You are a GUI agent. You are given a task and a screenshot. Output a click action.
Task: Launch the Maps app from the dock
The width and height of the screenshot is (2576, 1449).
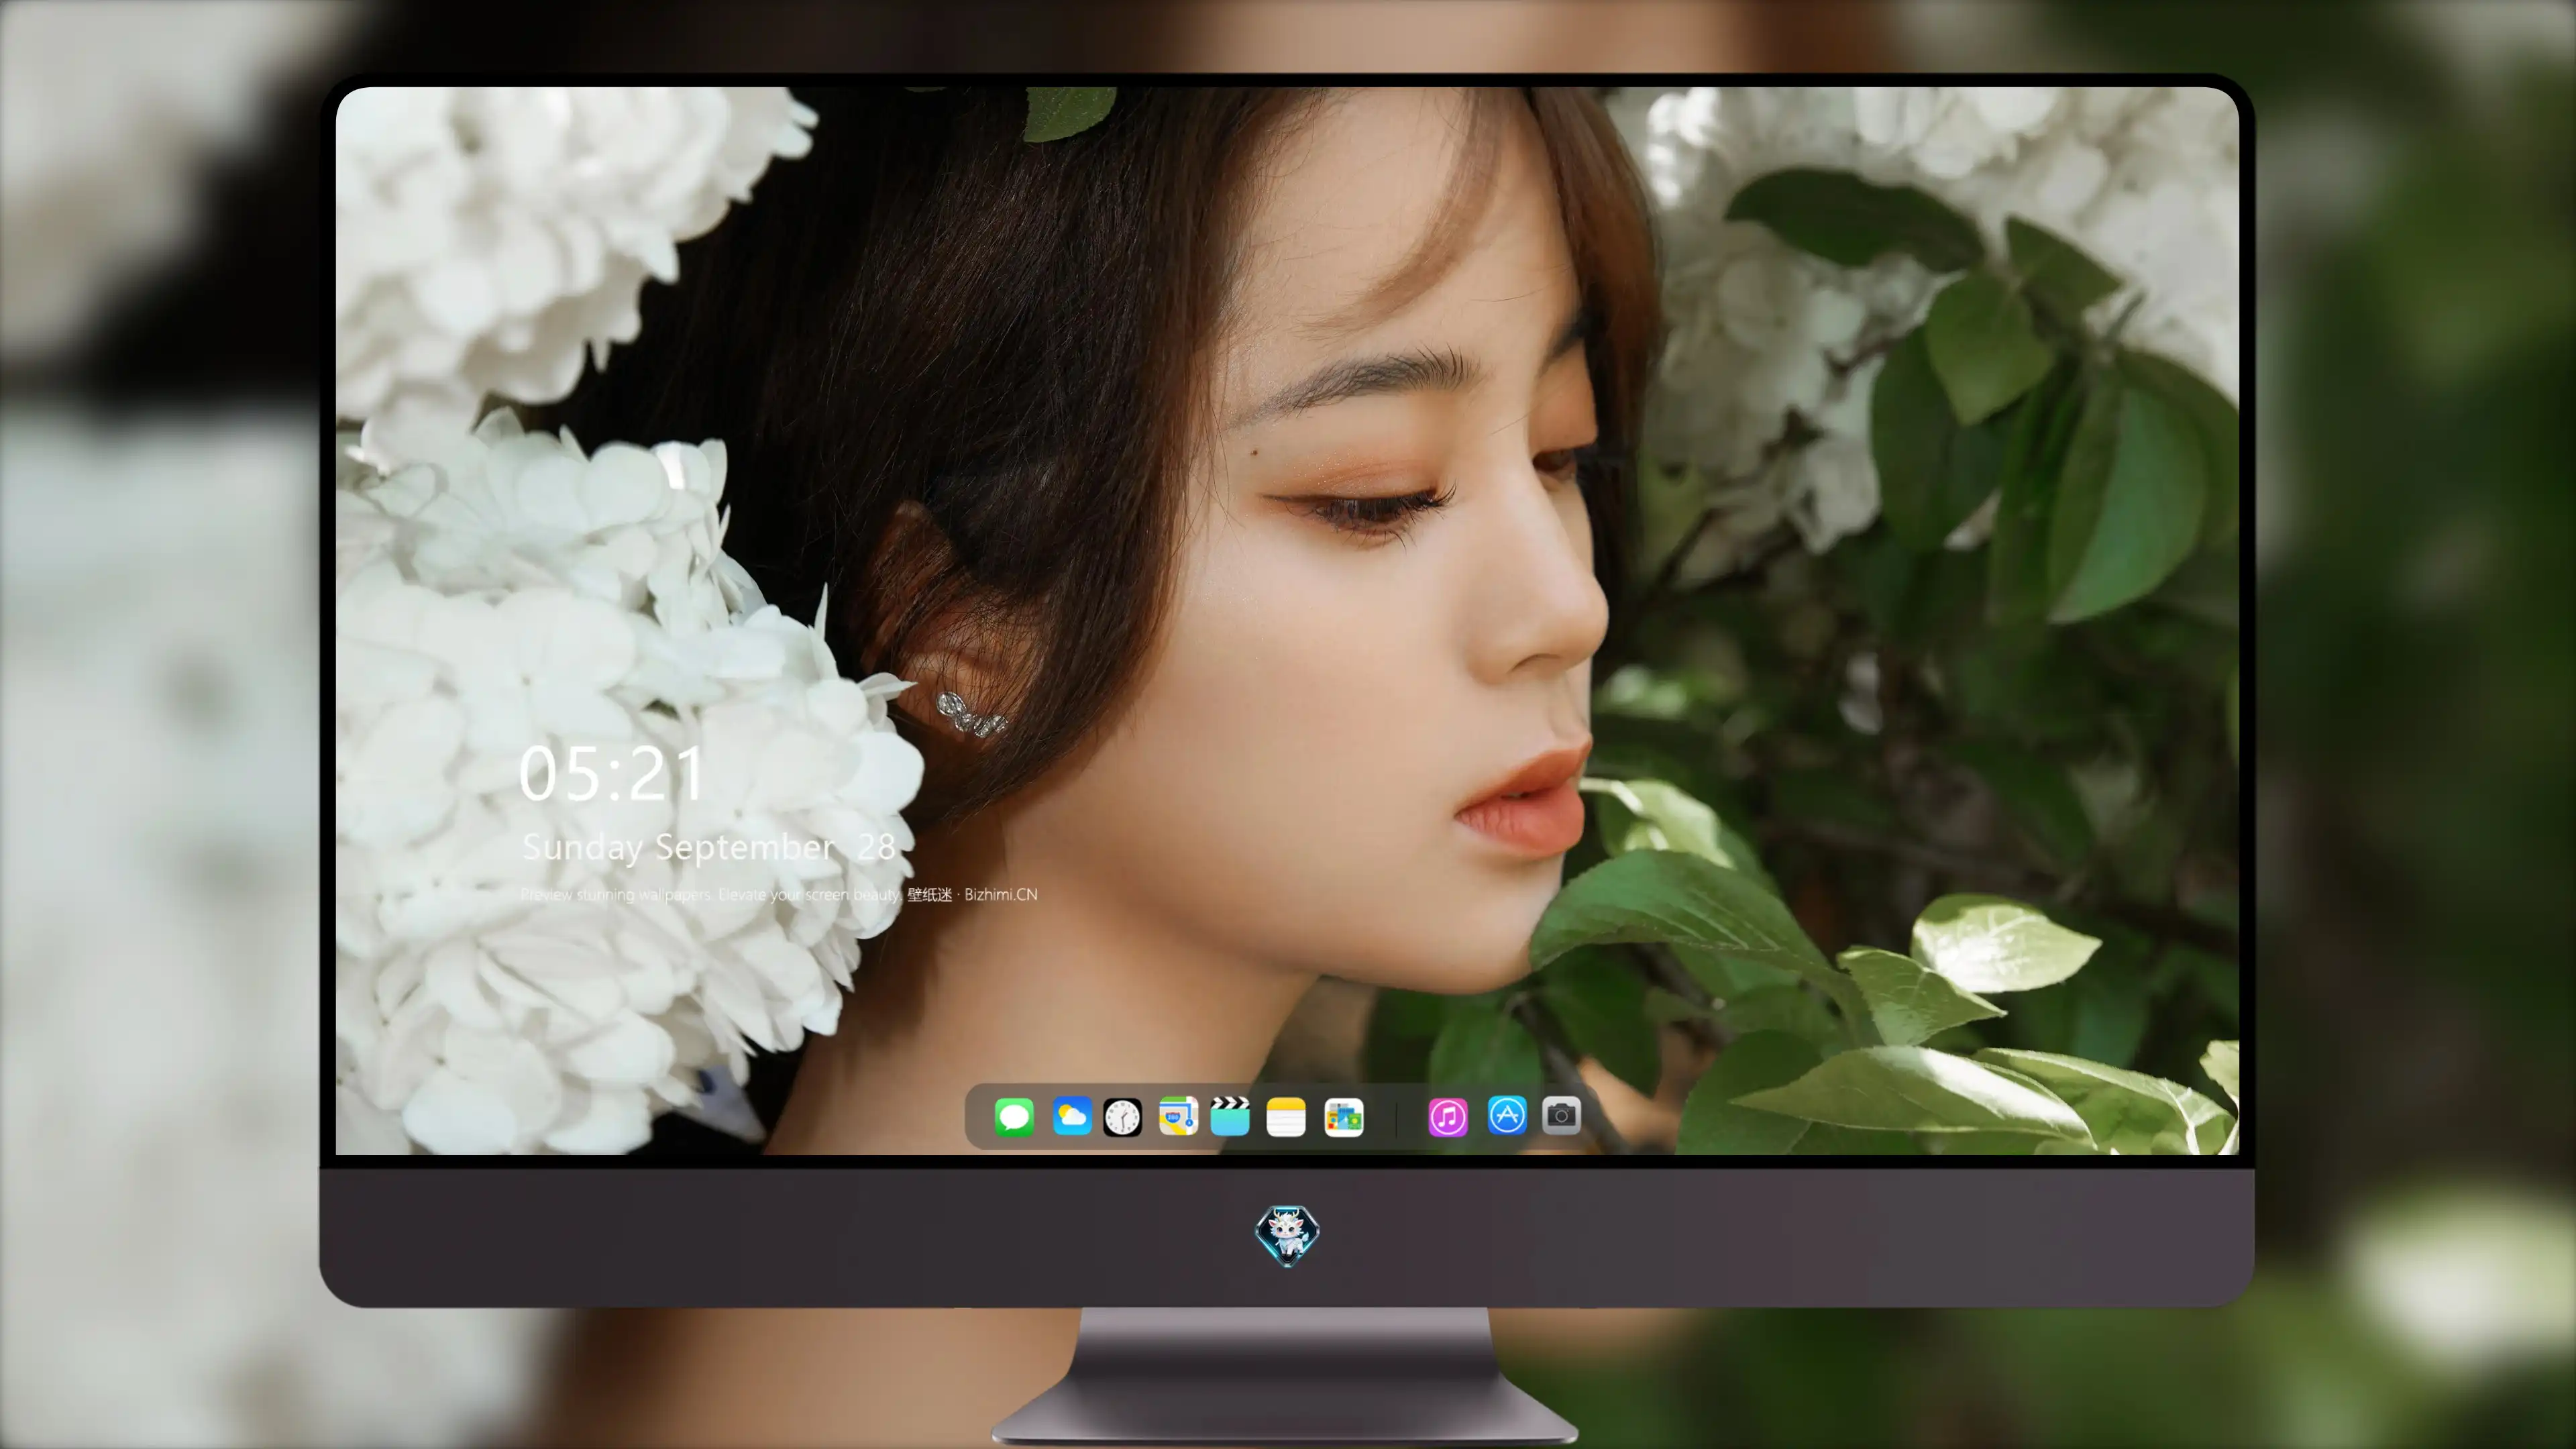1178,1116
